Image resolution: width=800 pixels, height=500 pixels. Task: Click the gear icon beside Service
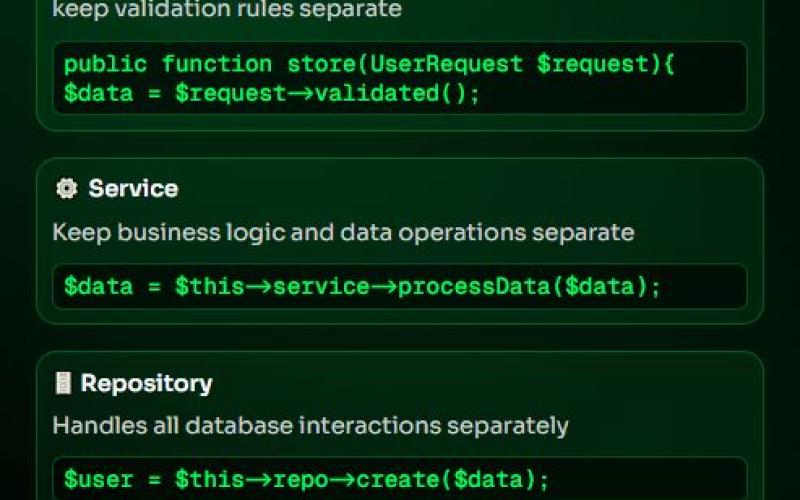[66, 189]
